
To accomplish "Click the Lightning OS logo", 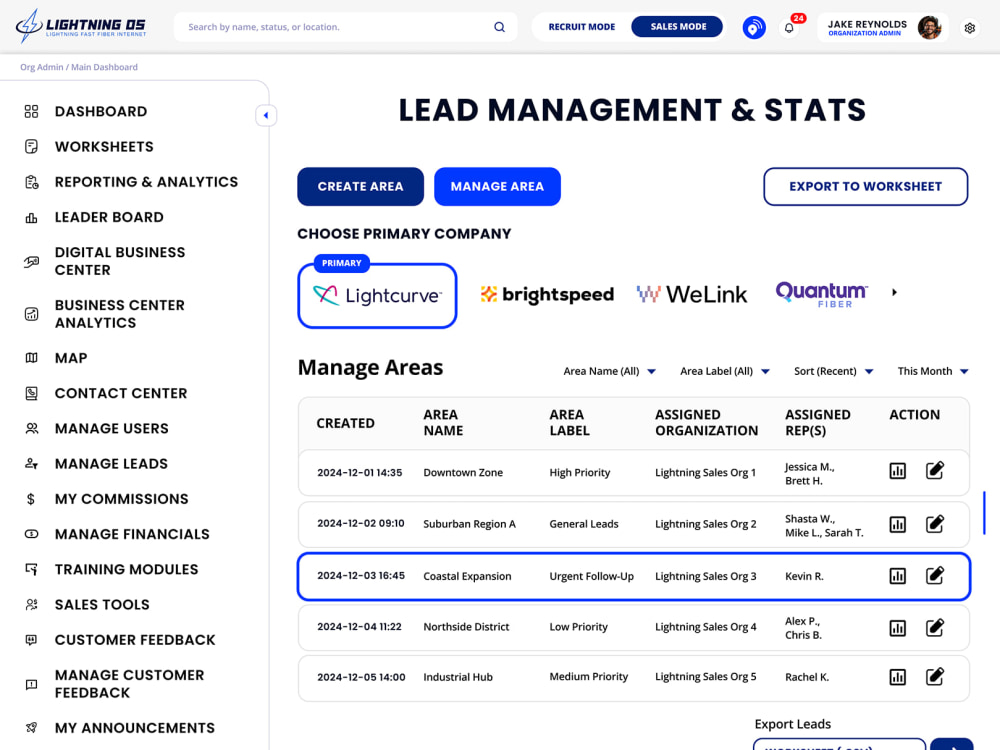I will coord(81,26).
